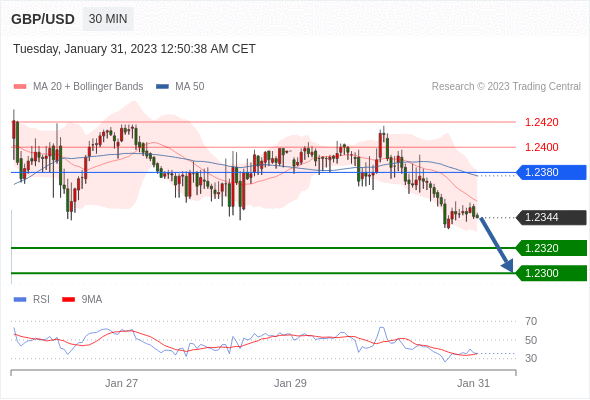Screen dimensions: 590x400
Task: Click the RSI 50 level label
Action: tap(531, 340)
